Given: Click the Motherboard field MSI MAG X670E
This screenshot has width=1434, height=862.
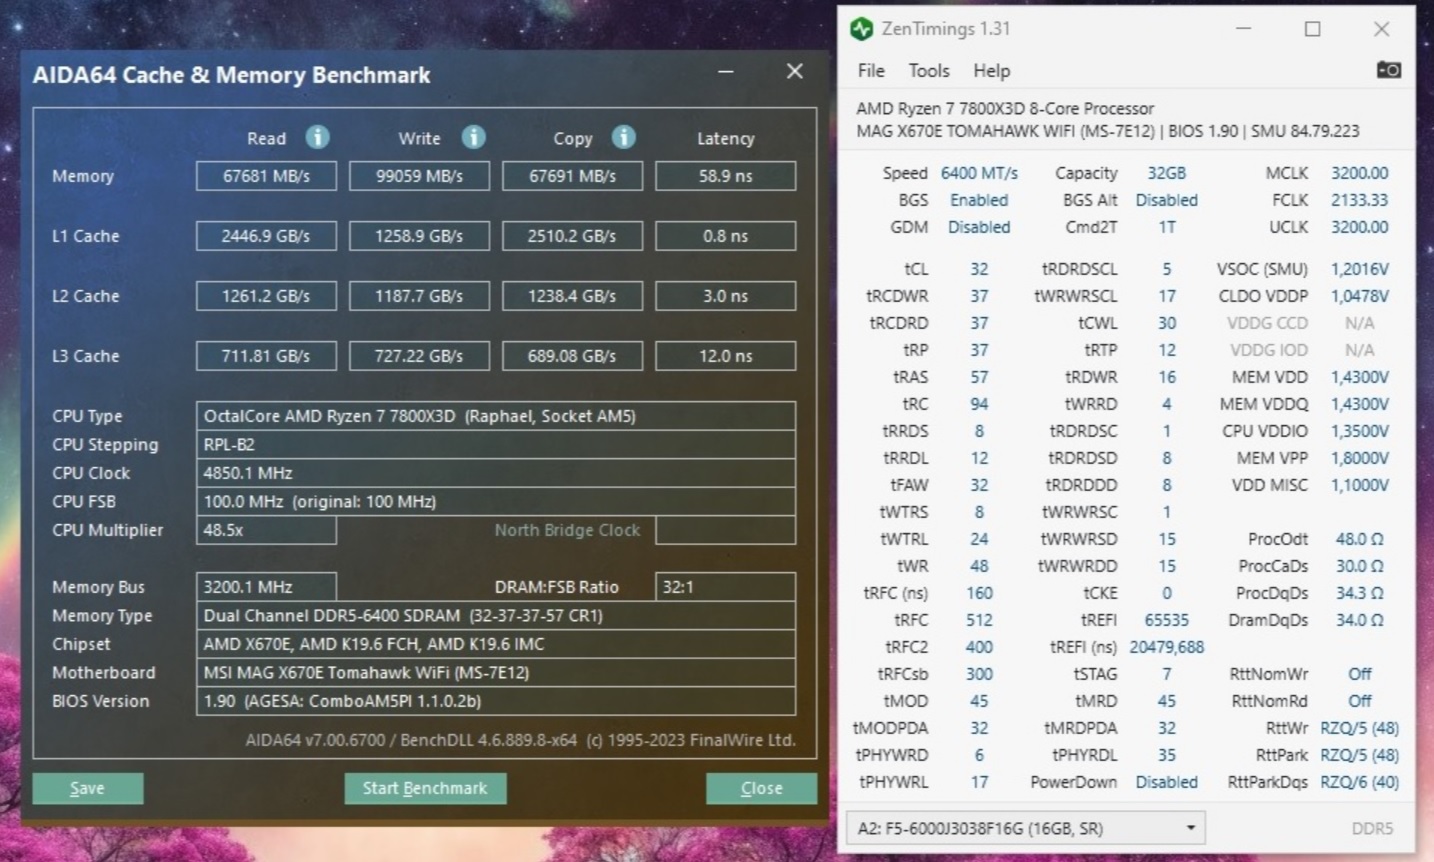Looking at the screenshot, I should tap(496, 673).
